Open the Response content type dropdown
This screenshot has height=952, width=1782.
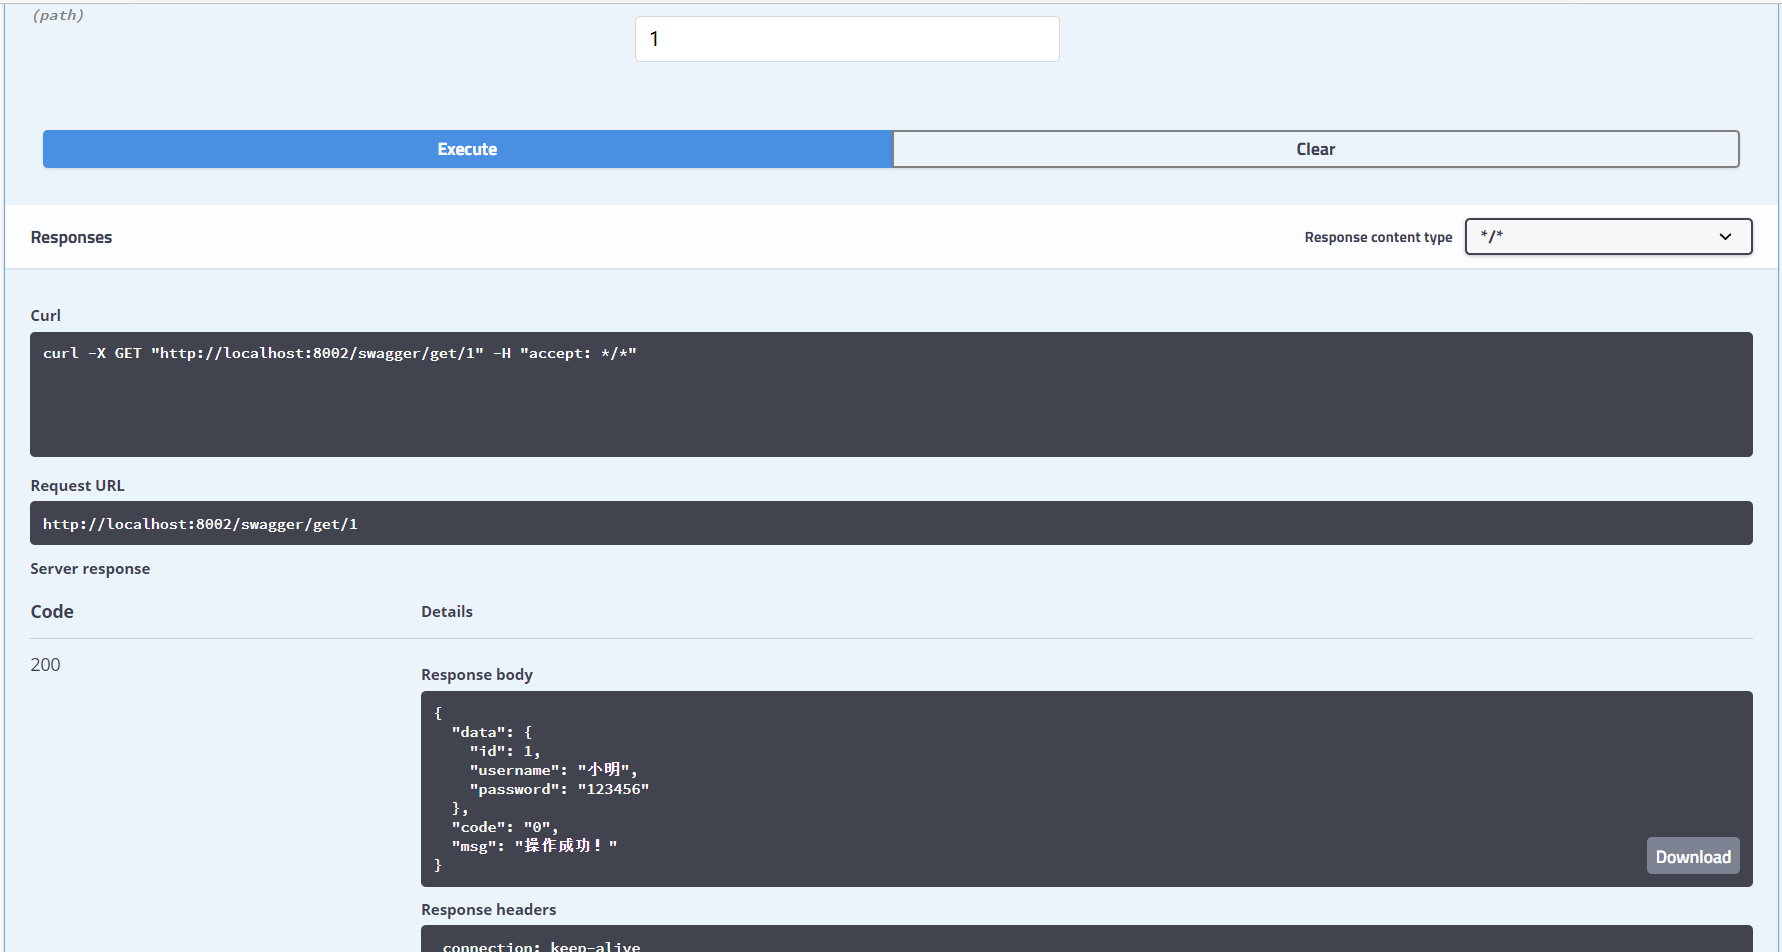(1608, 237)
